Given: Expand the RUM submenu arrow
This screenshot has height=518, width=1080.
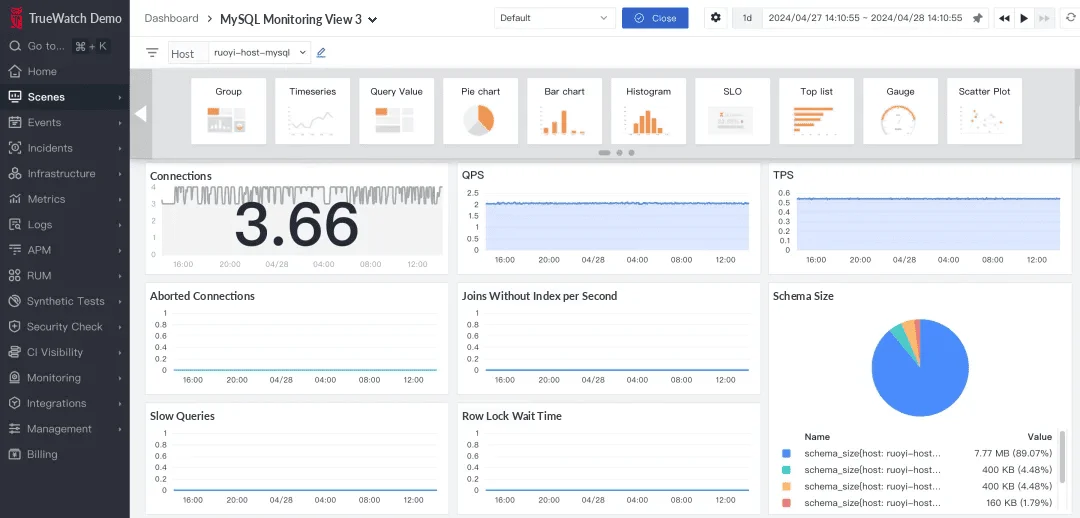Looking at the screenshot, I should click(120, 276).
